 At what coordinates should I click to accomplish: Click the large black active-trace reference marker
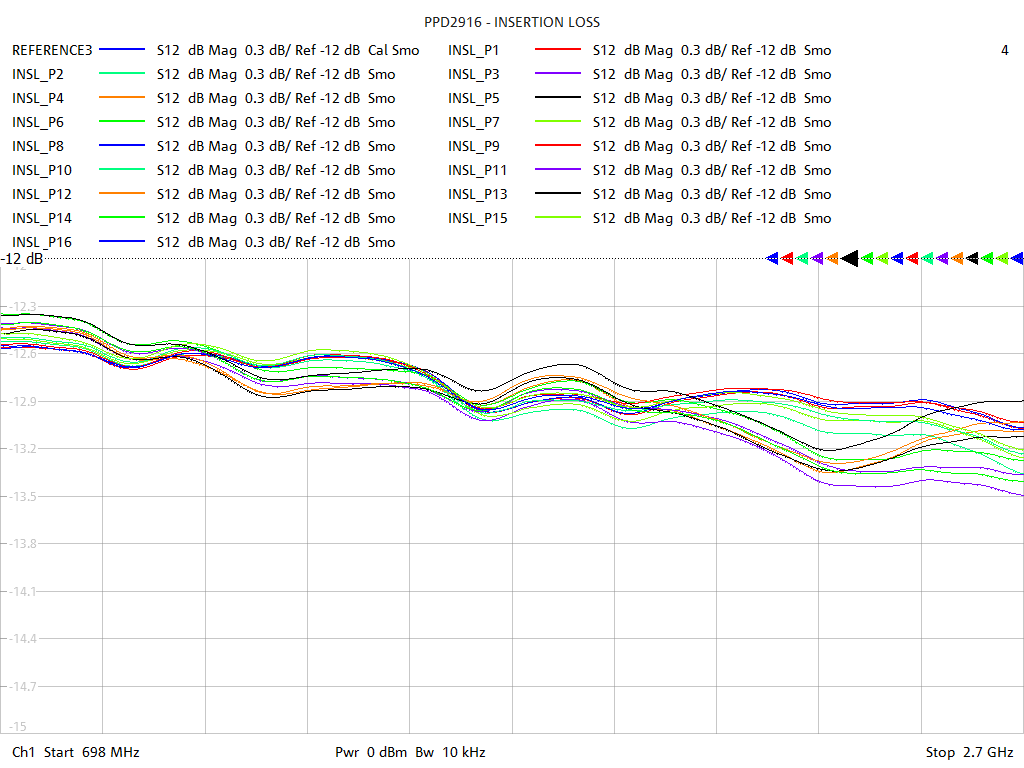coord(850,259)
